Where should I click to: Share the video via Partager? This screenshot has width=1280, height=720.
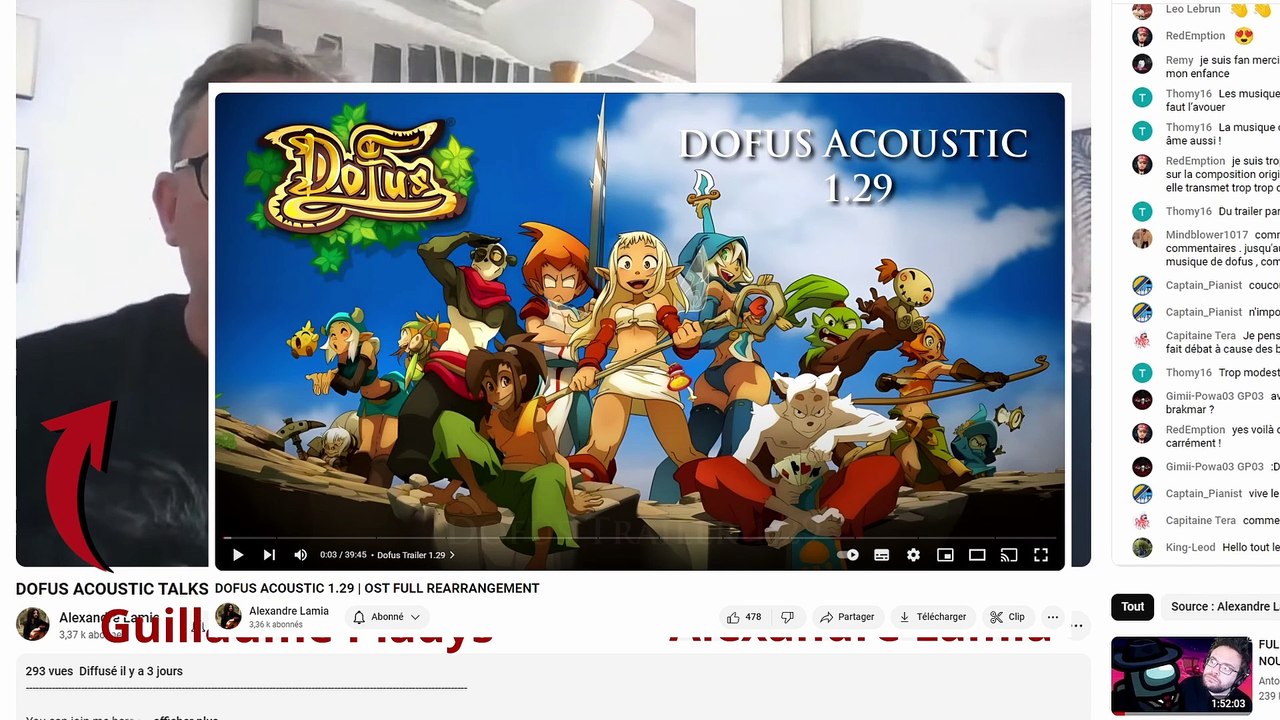[x=846, y=617]
